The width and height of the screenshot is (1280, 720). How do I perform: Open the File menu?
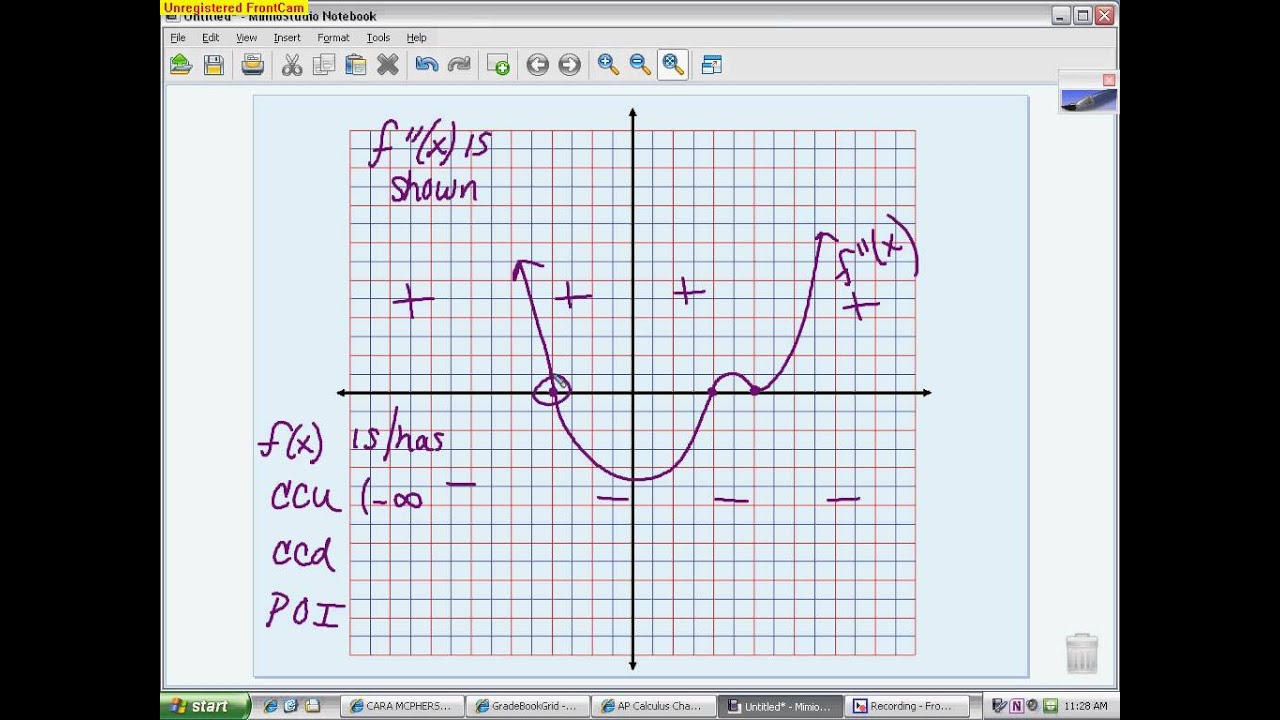[x=178, y=38]
